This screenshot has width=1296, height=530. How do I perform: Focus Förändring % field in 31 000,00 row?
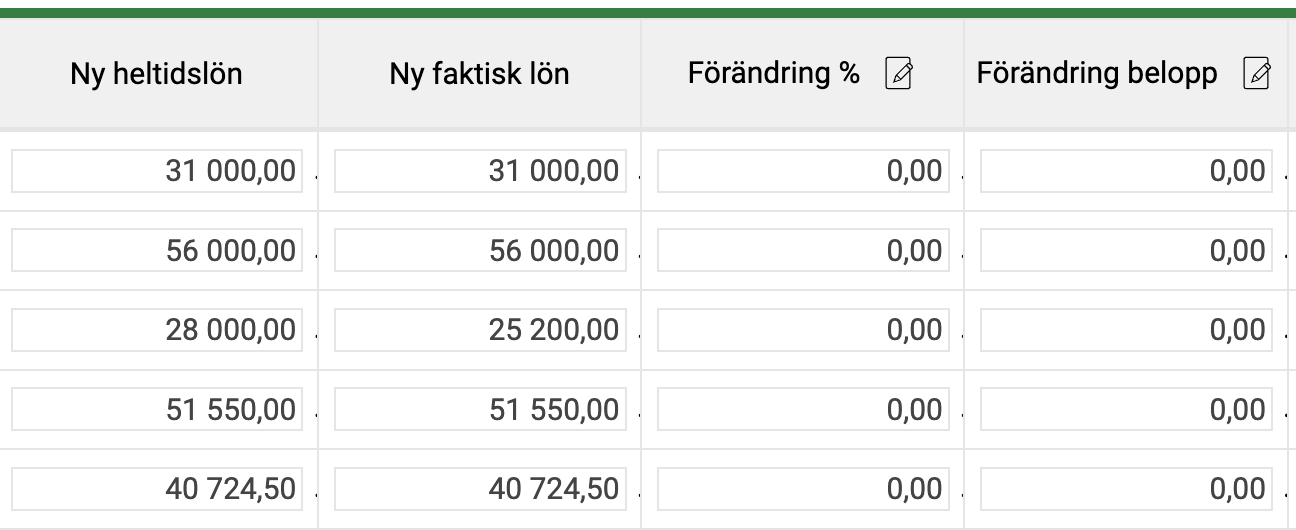point(803,171)
